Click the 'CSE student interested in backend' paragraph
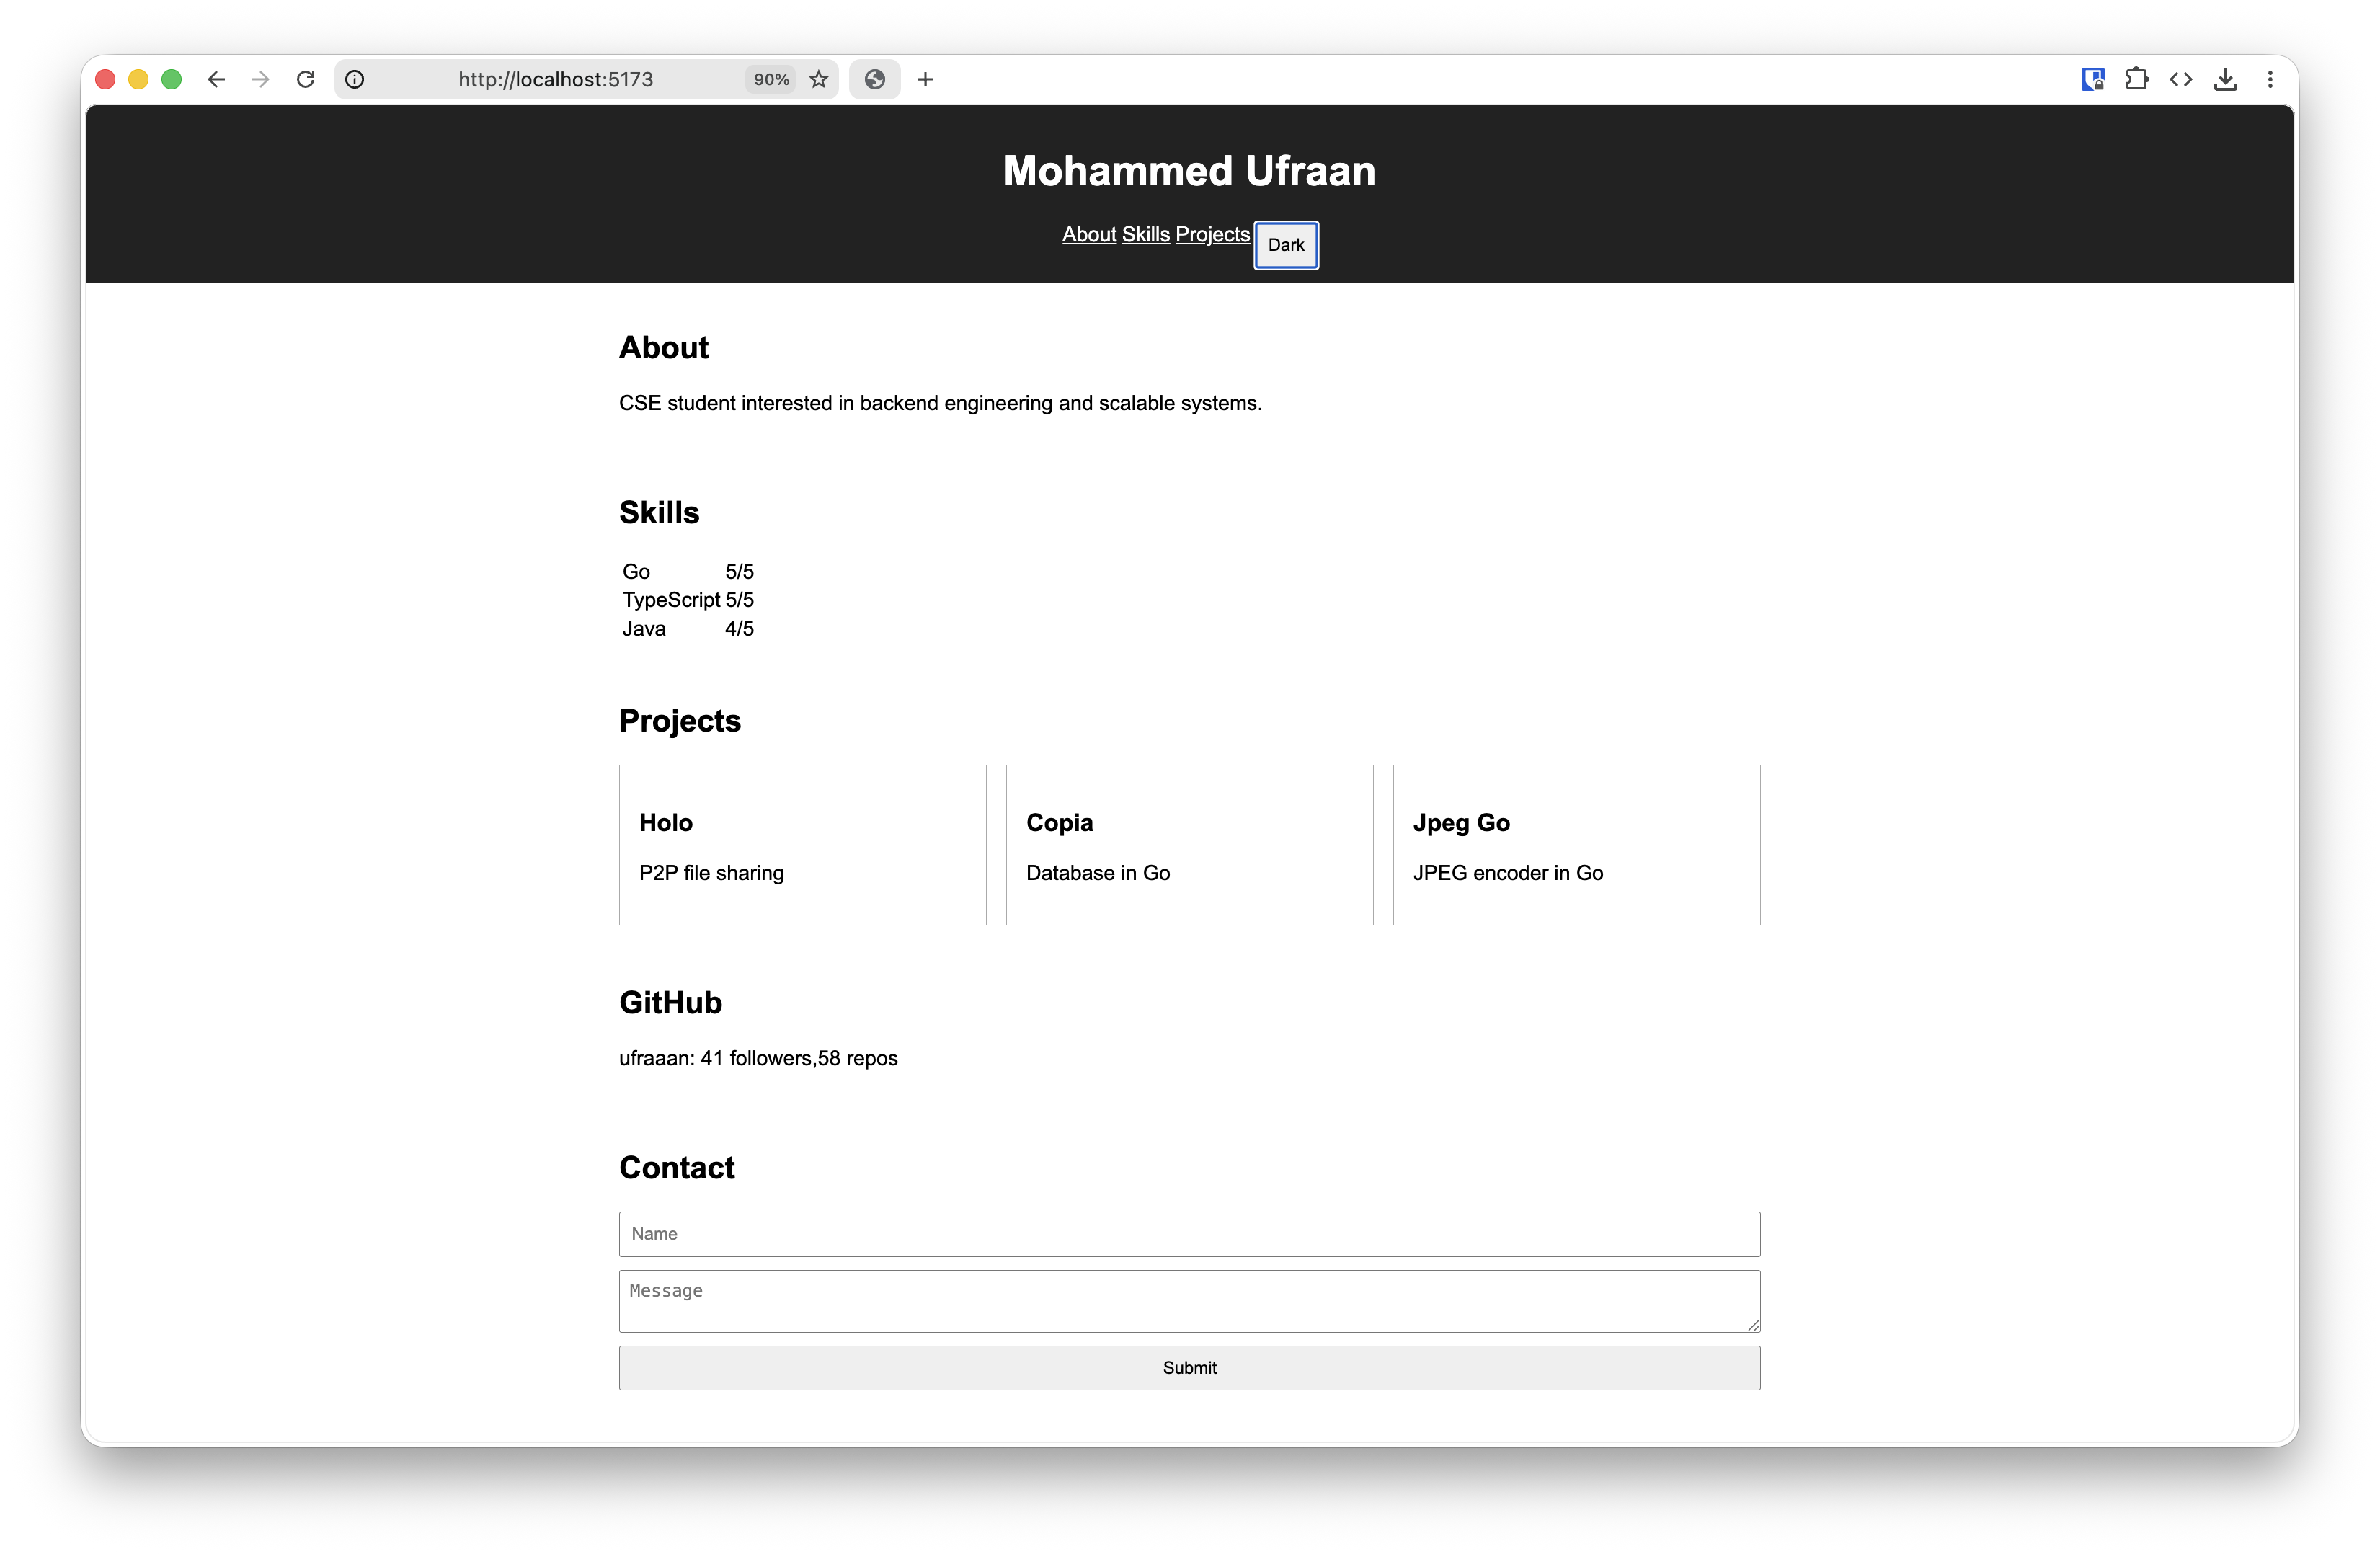 [940, 403]
